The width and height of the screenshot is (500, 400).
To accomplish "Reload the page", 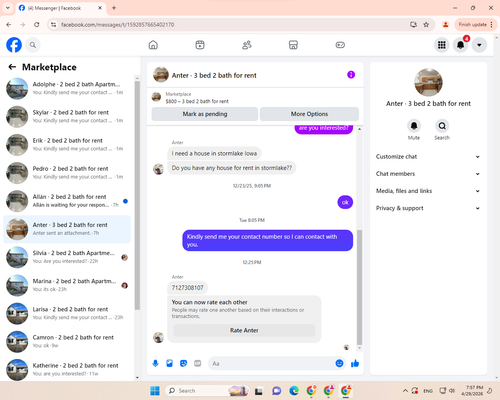I will pyautogui.click(x=37, y=25).
